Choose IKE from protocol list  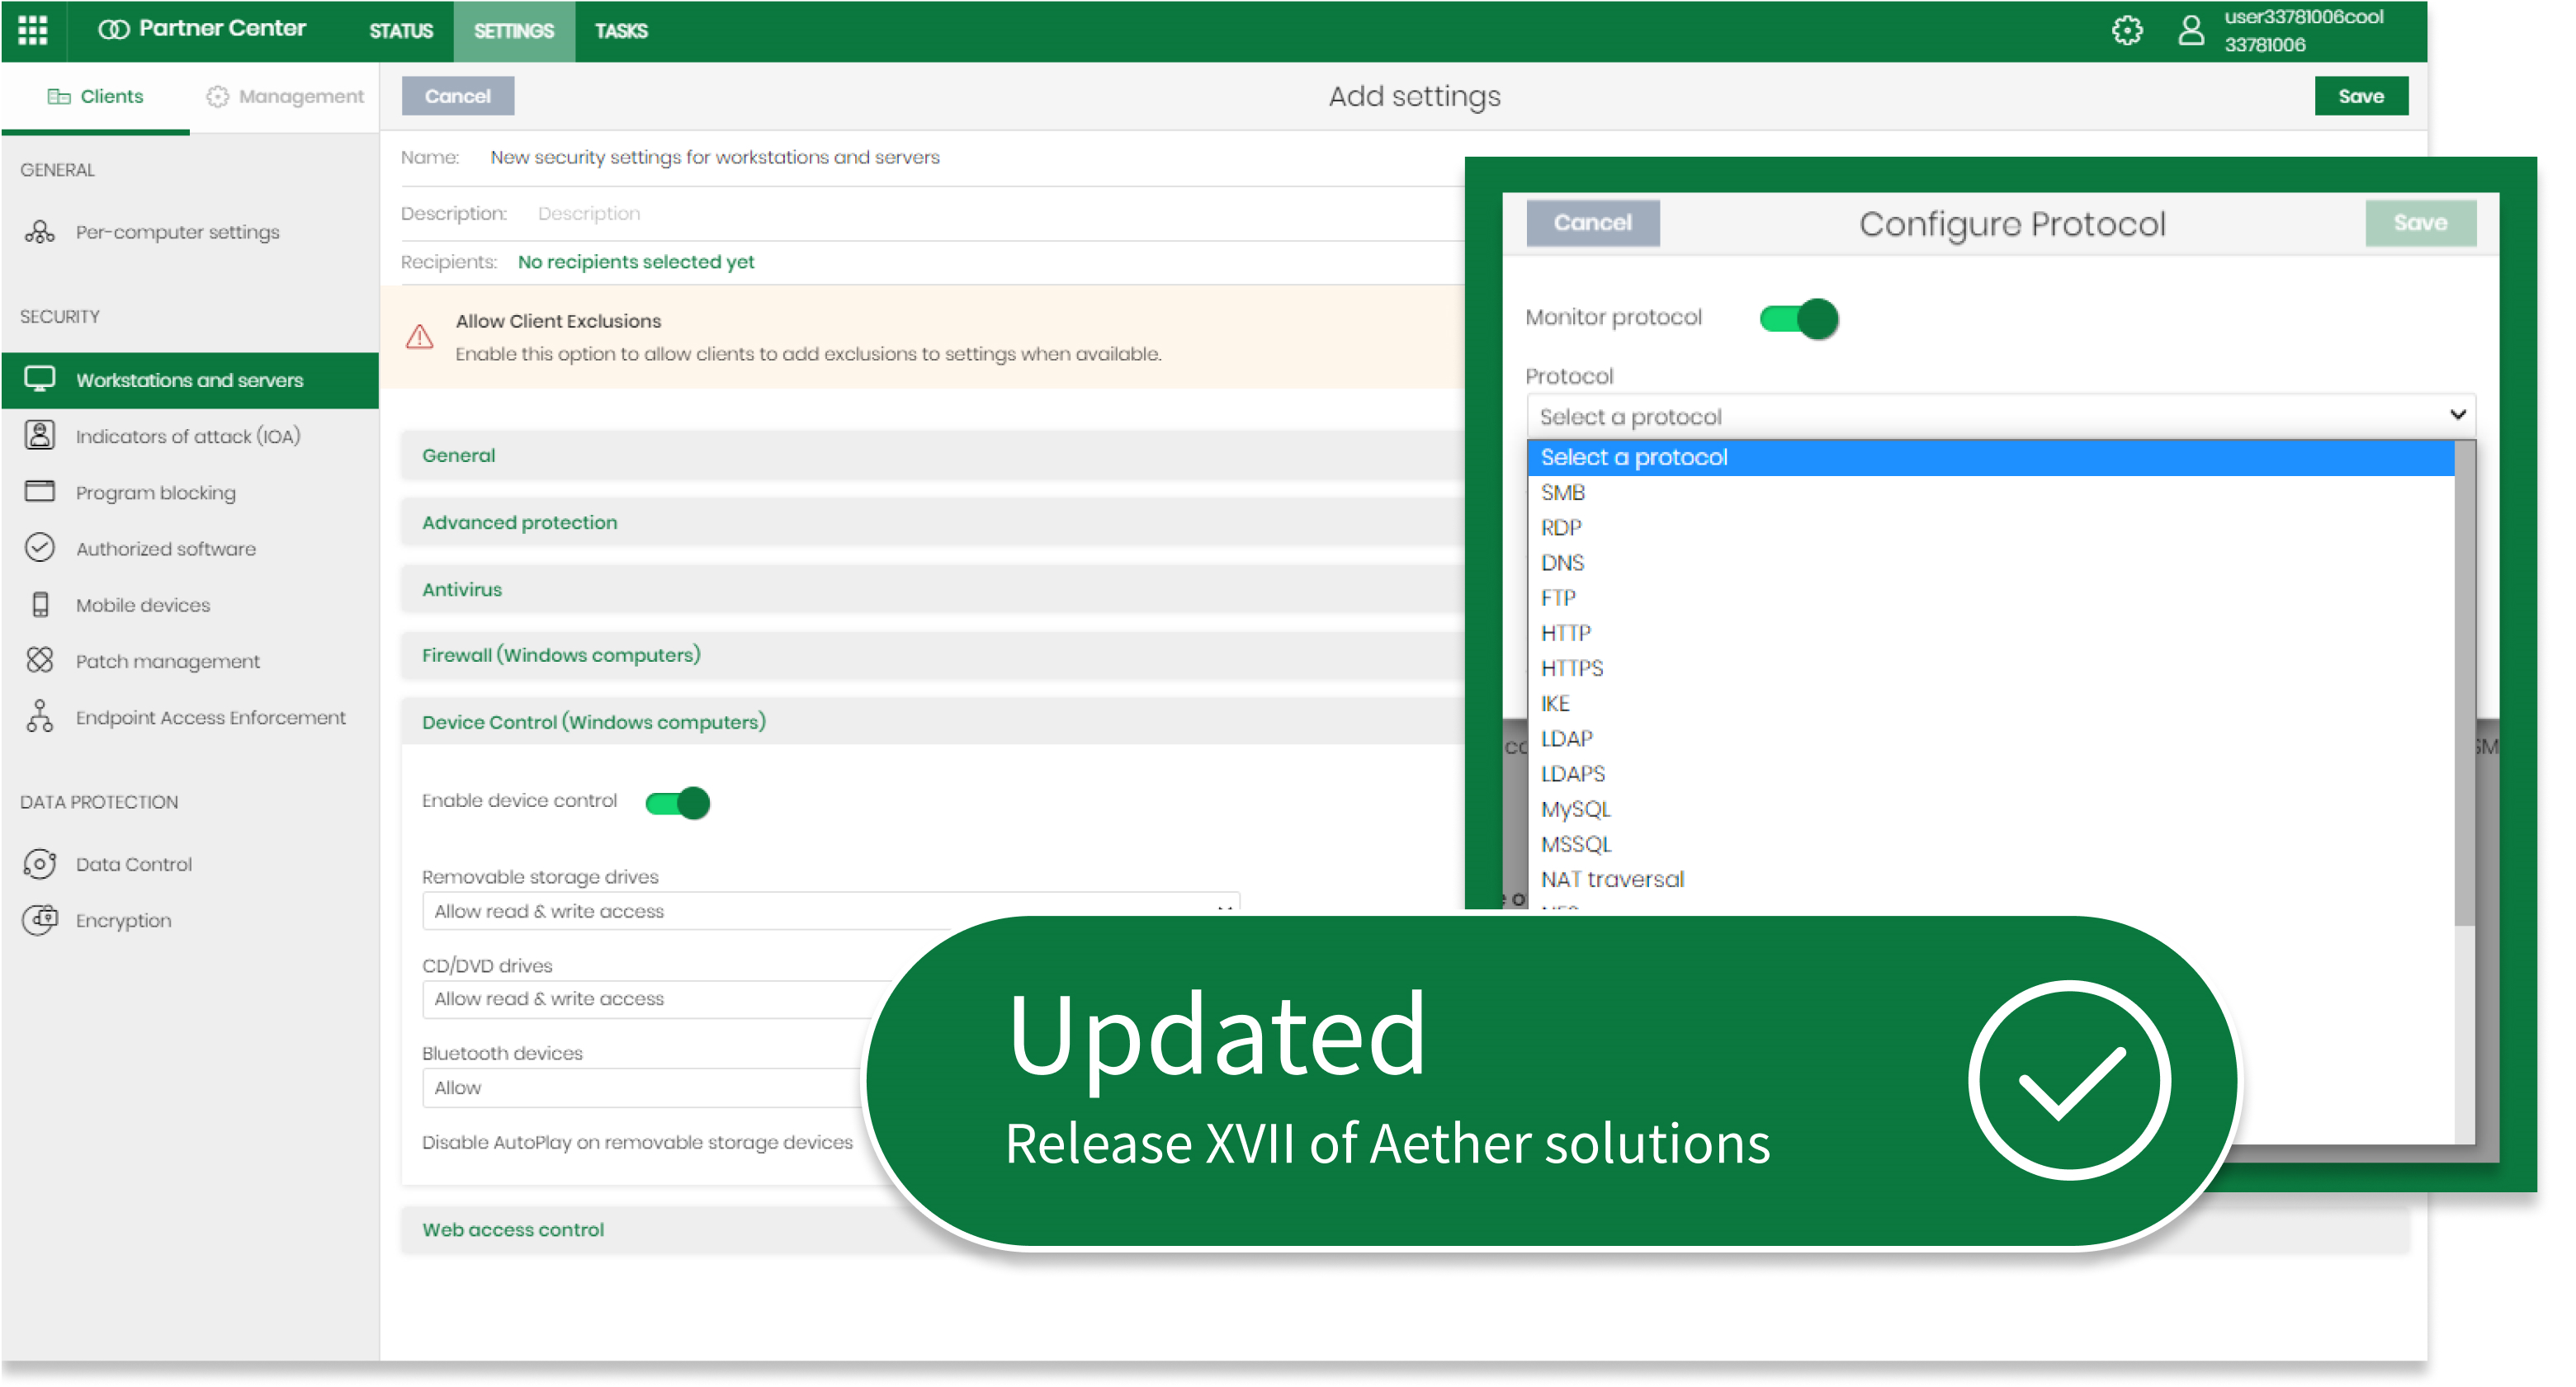1990,703
